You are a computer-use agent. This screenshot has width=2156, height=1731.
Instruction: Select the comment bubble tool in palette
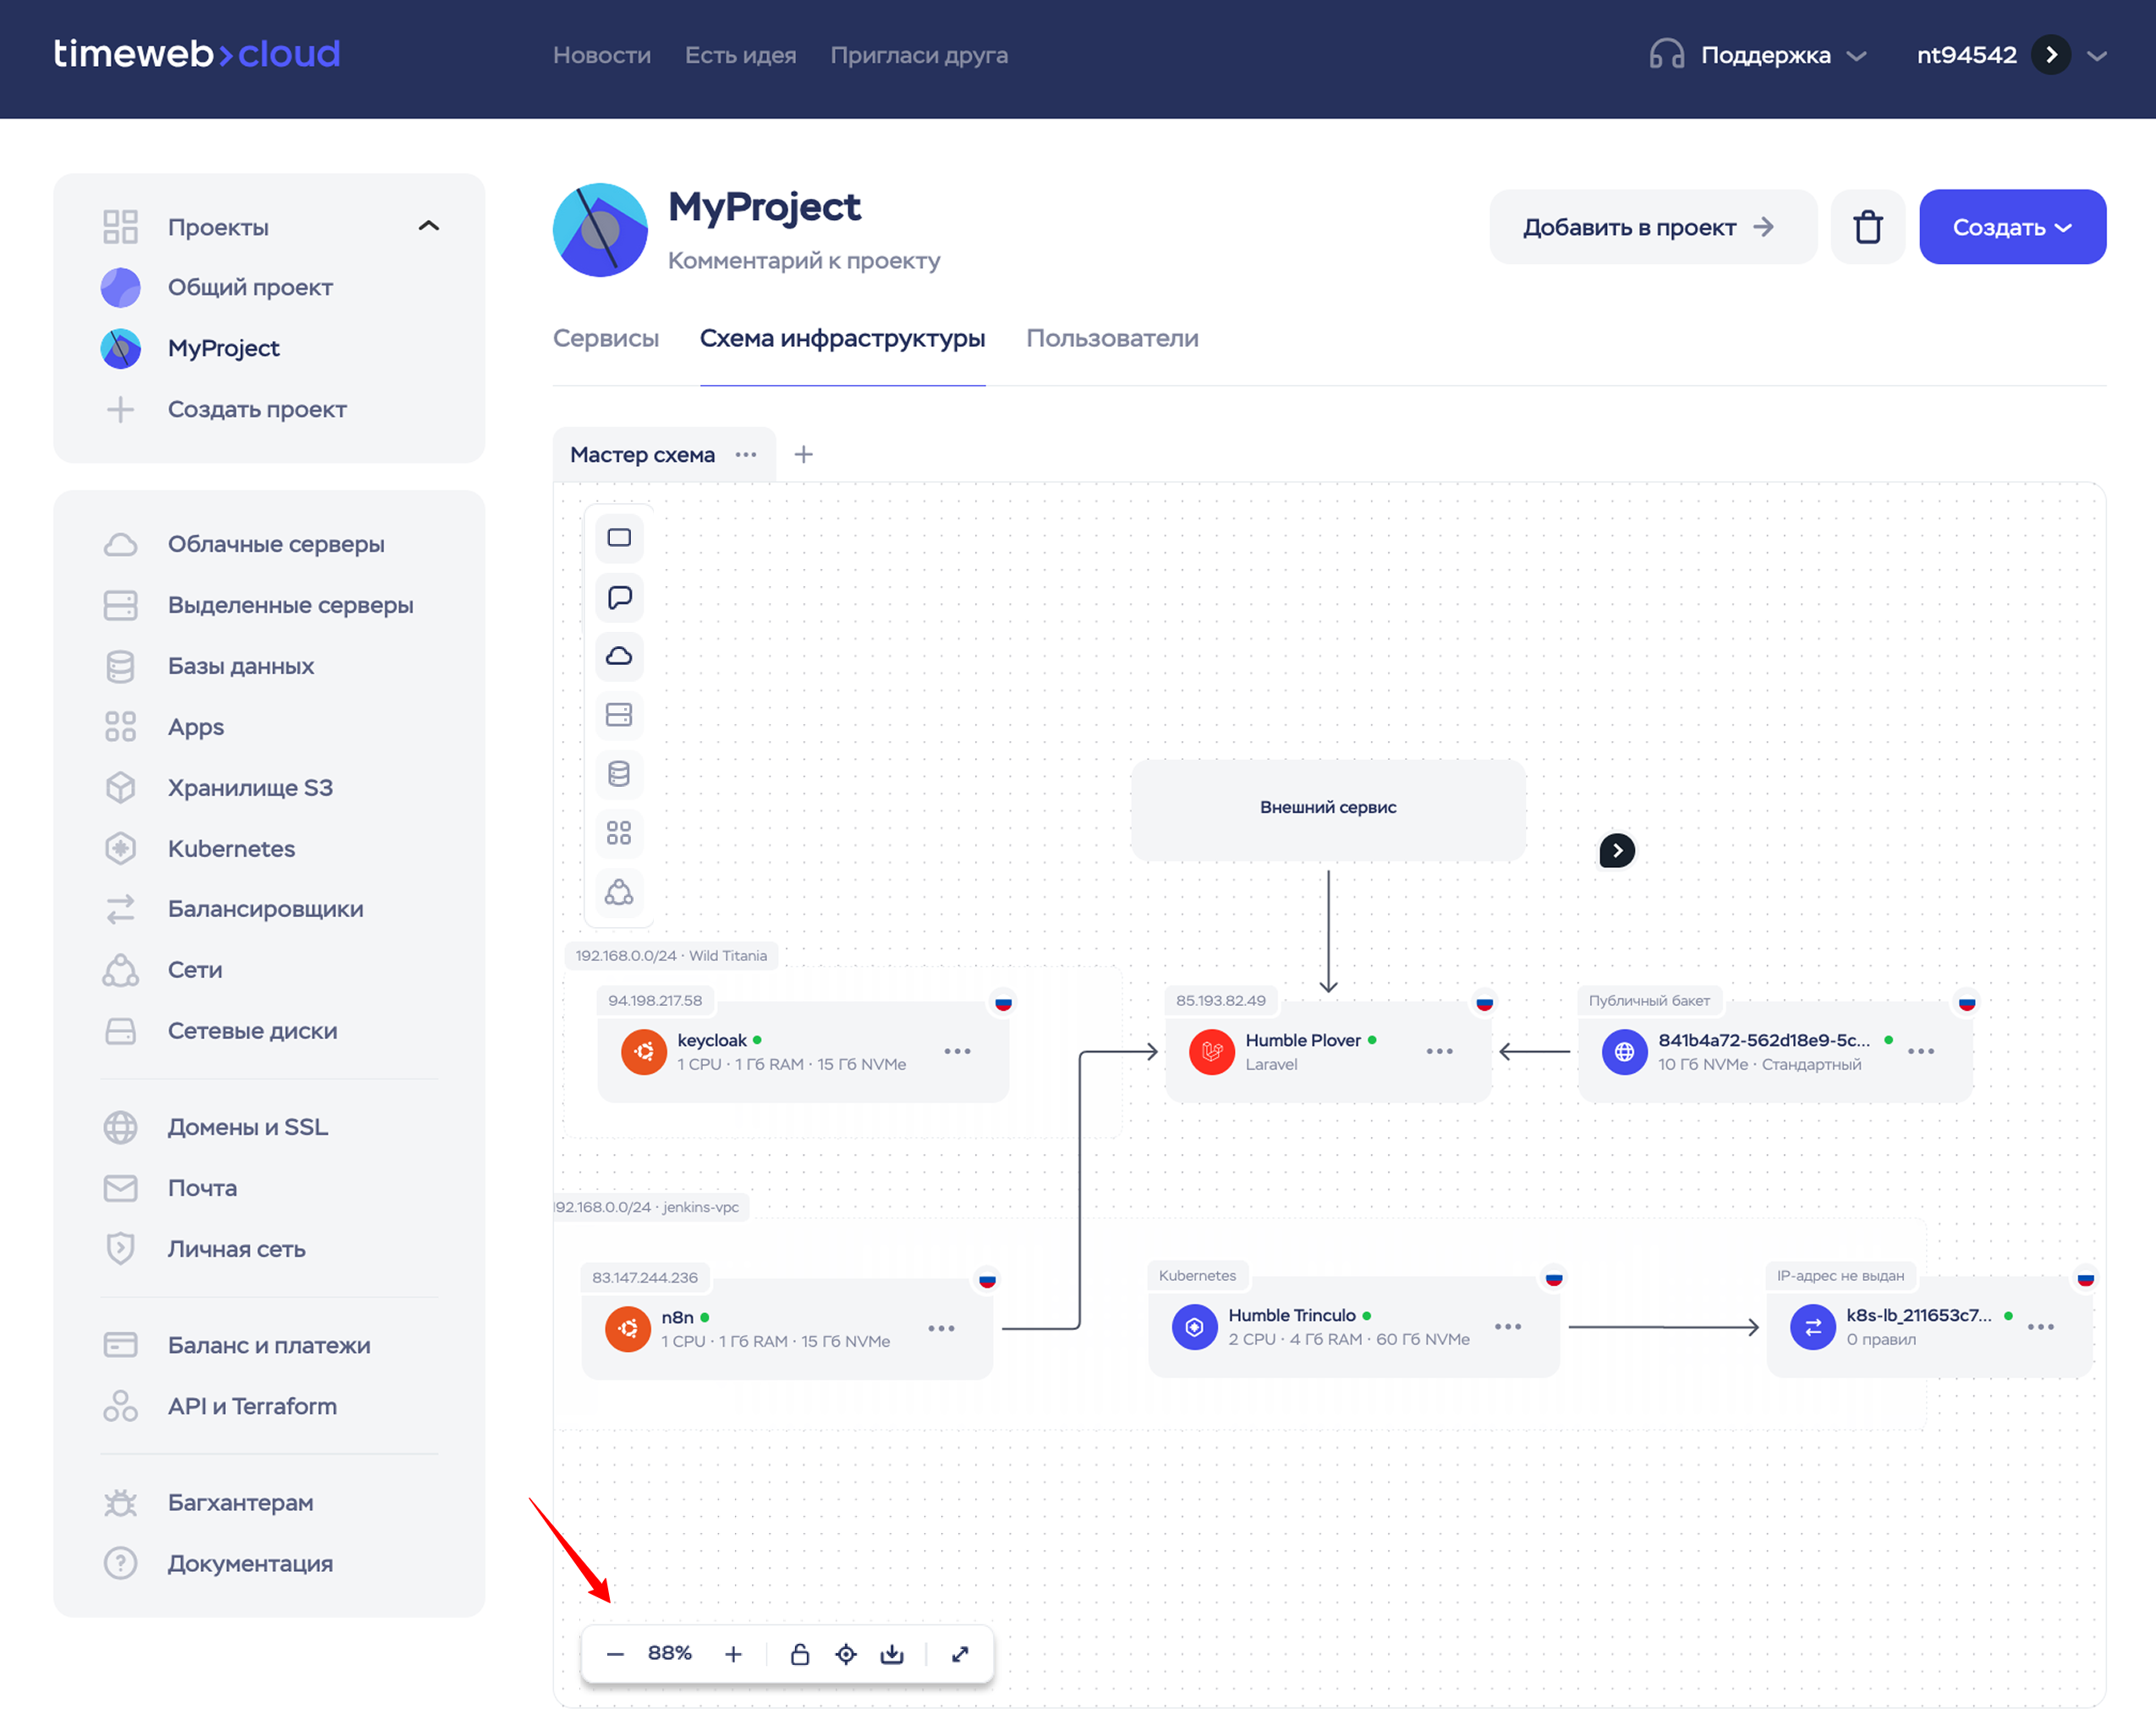[619, 597]
